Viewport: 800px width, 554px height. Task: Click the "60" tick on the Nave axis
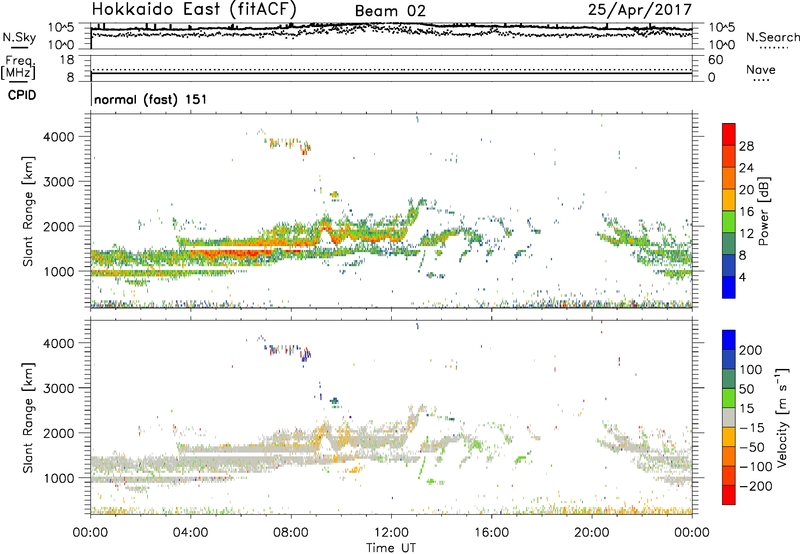715,60
